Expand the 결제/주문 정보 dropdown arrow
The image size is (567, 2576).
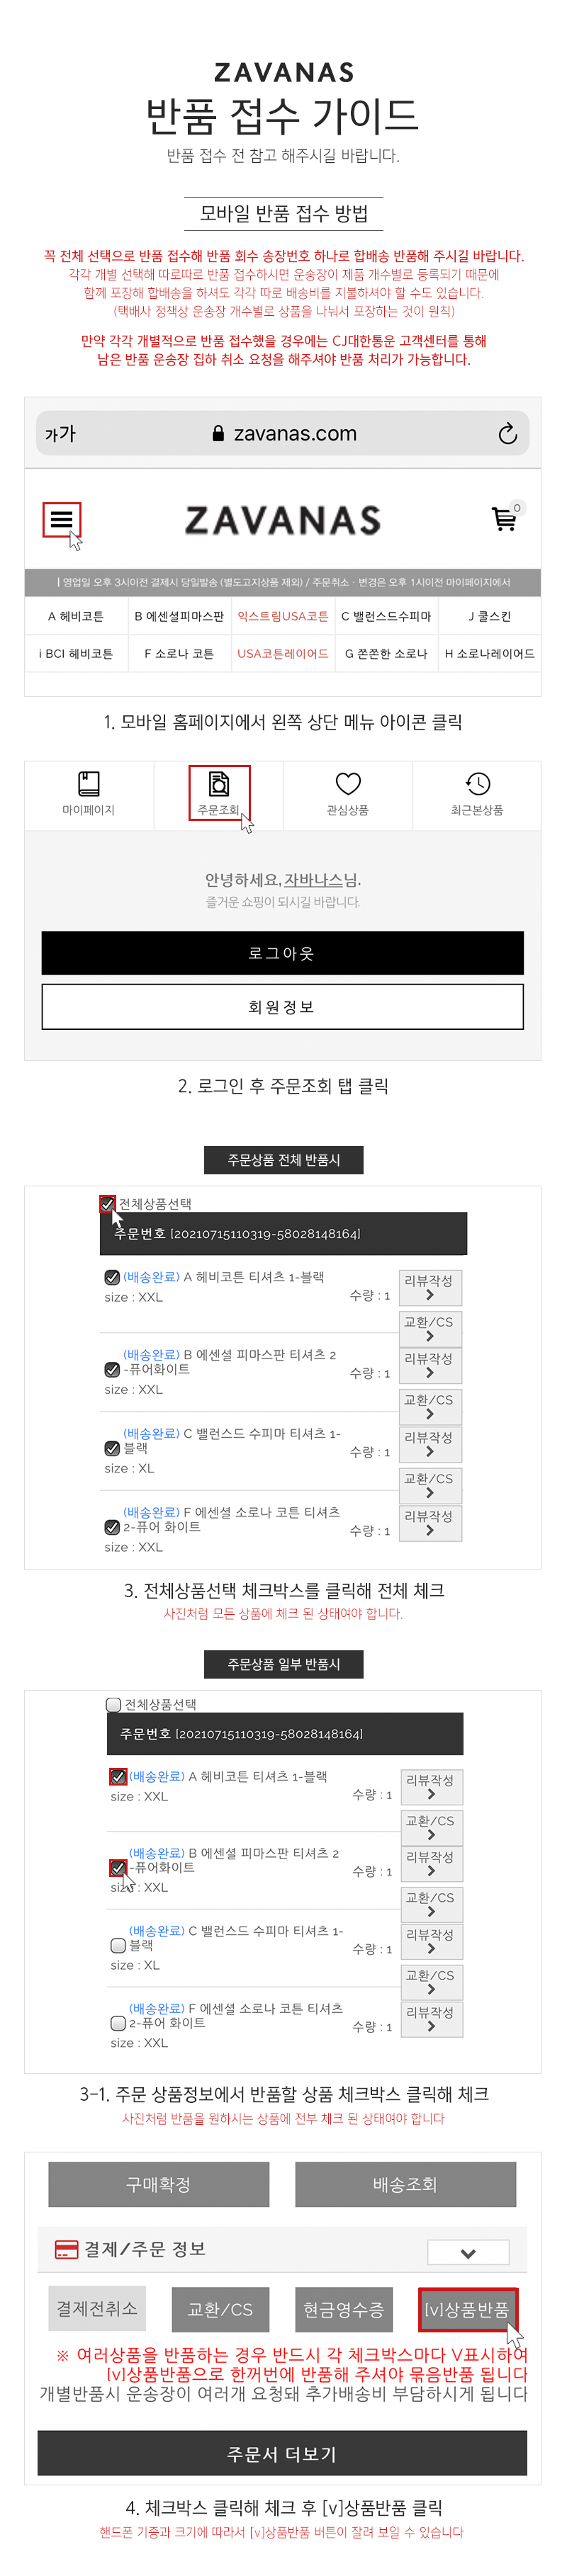pos(468,2253)
